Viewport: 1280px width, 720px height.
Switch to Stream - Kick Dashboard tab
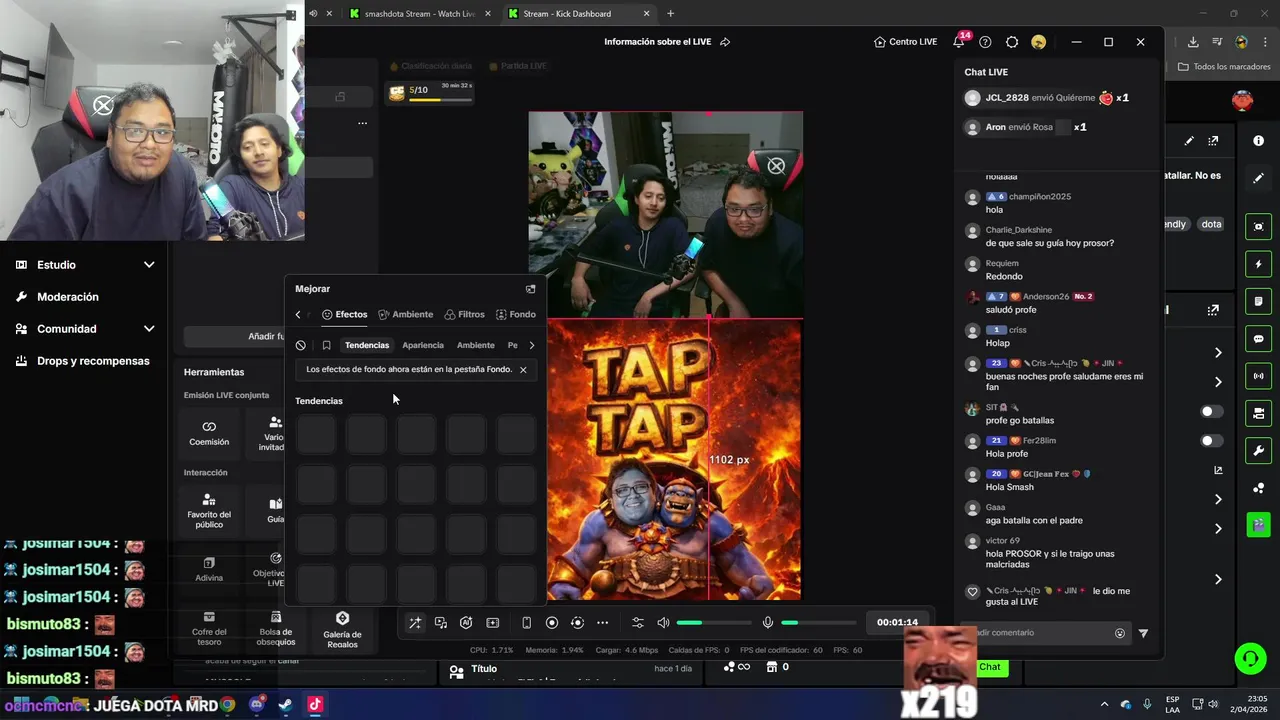click(578, 14)
